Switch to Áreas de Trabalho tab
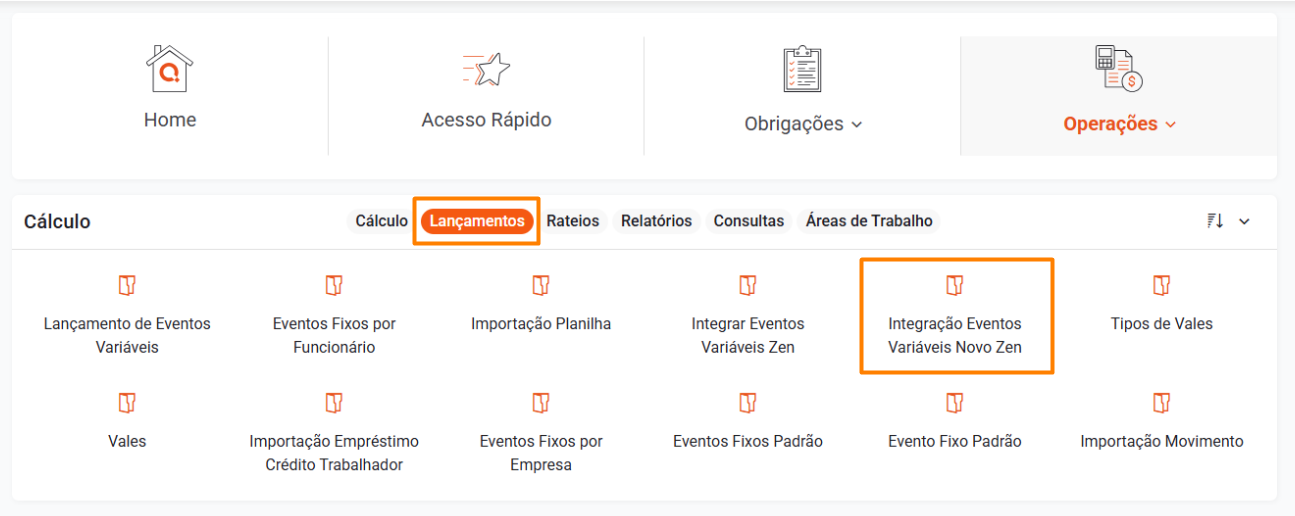The image size is (1295, 516). (869, 221)
